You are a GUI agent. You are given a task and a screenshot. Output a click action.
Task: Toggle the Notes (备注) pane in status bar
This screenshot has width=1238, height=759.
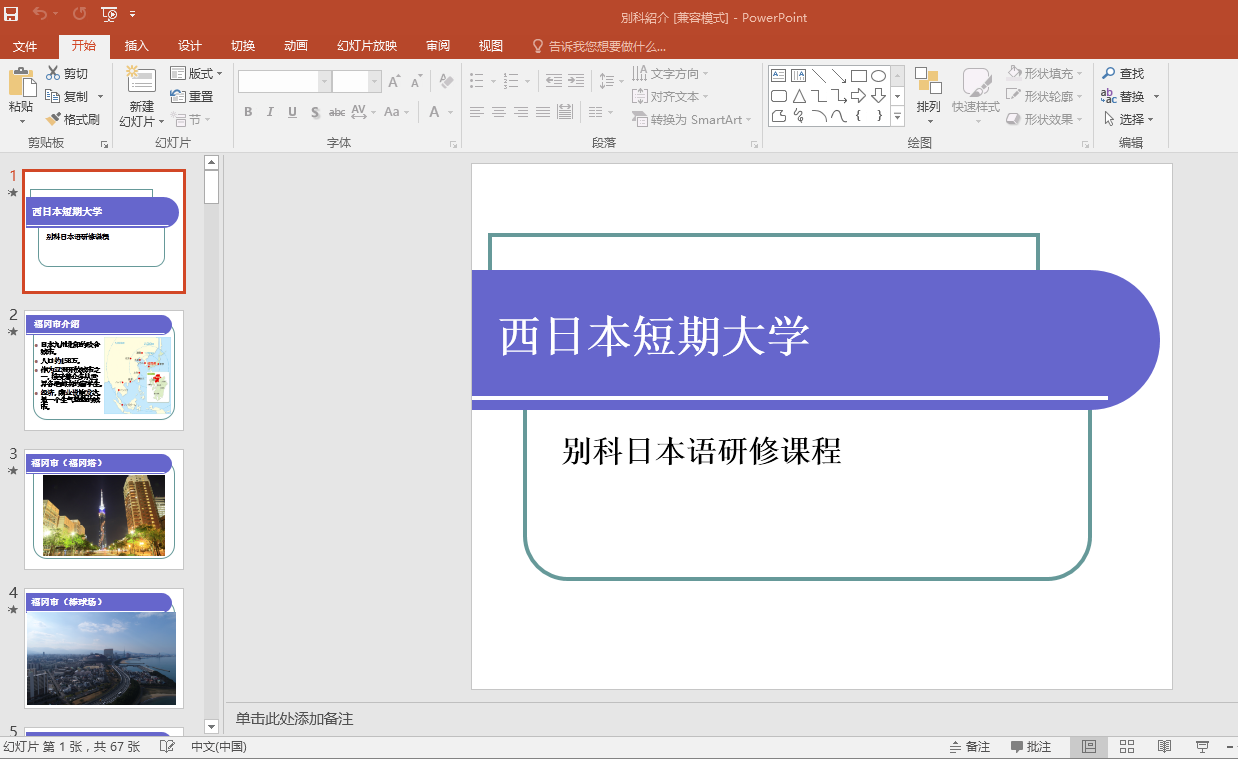969,747
